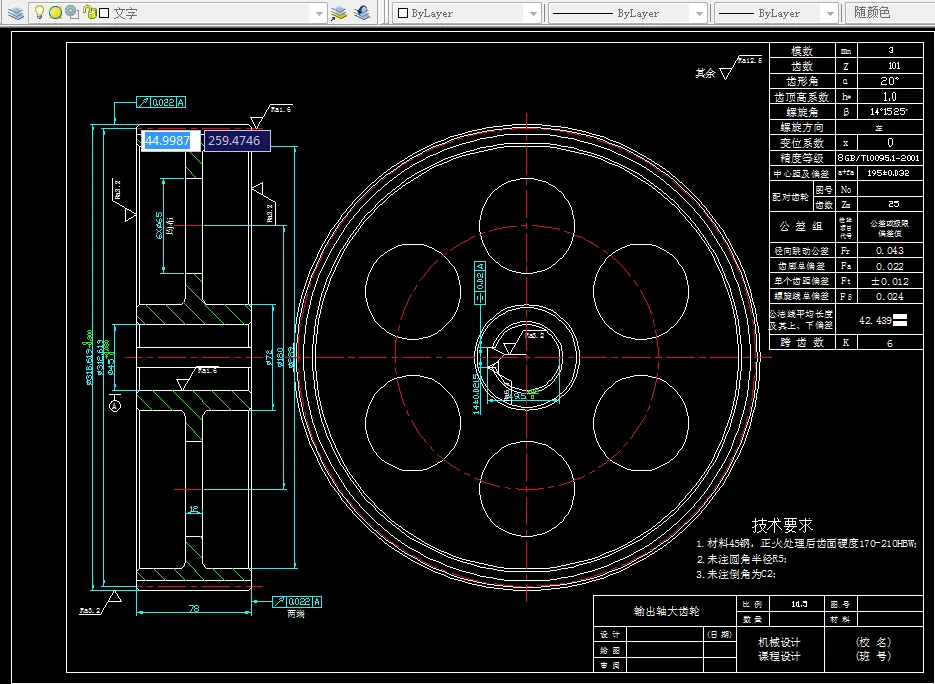935x684 pixels.
Task: Click the 中心距及偏差 row label
Action: pyautogui.click(x=802, y=174)
